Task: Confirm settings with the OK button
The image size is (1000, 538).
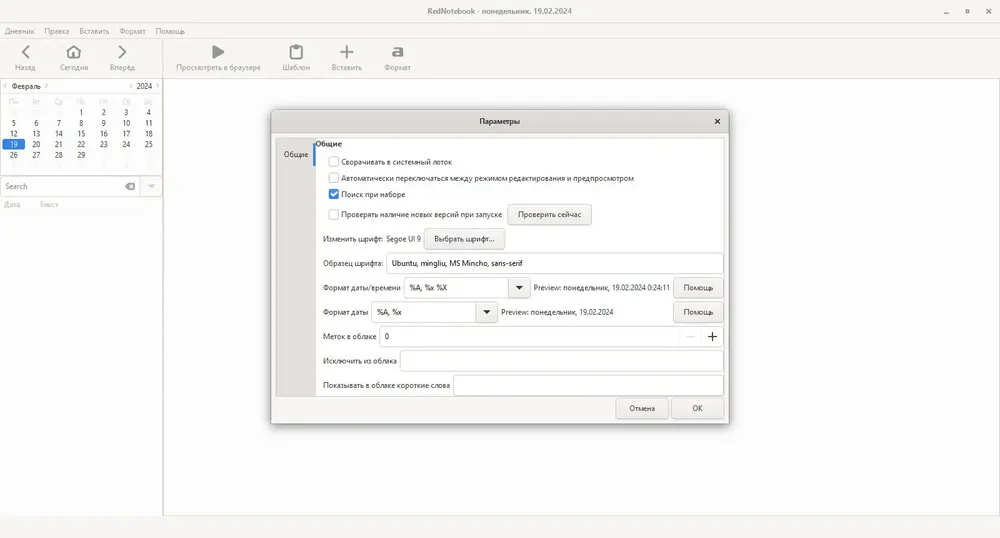Action: 697,409
